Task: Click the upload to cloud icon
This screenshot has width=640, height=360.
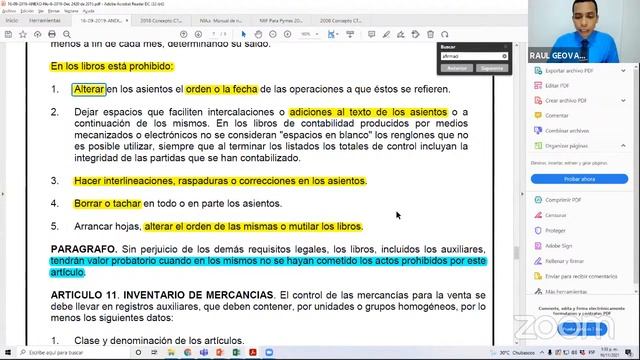Action: coord(38,35)
